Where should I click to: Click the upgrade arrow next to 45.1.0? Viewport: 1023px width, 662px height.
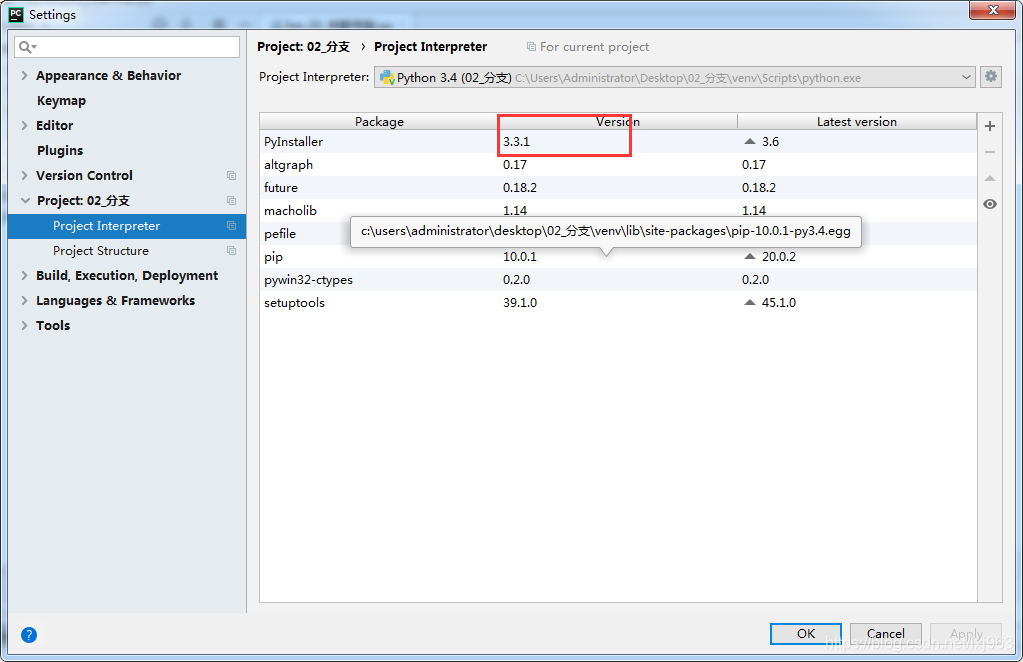point(750,302)
